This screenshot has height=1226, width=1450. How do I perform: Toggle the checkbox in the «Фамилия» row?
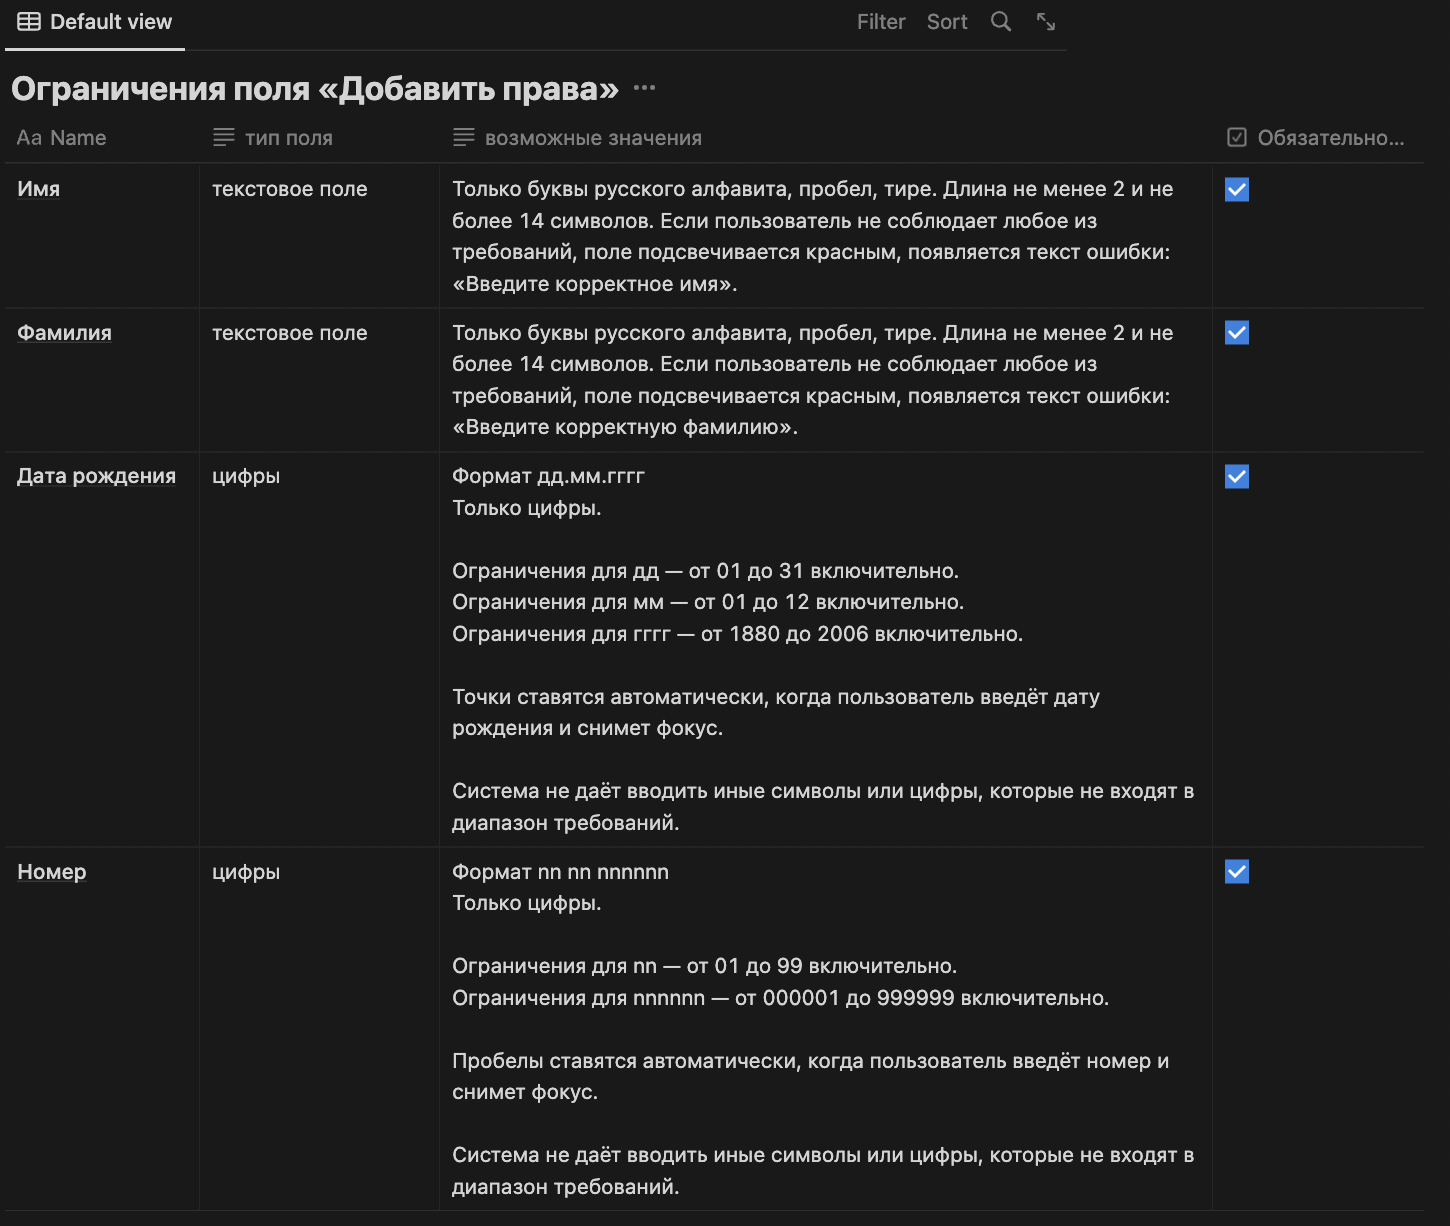click(x=1237, y=333)
